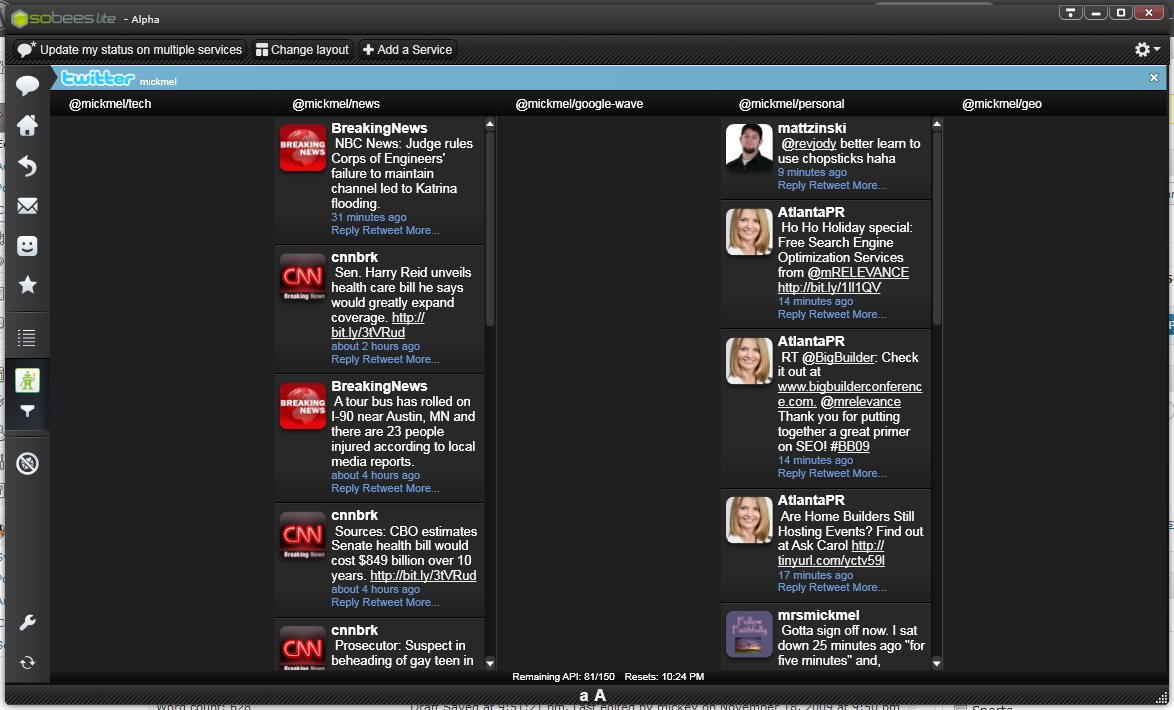Reply to the cnnbrk CBO estimates tweet
Viewport: 1174px width, 710px height.
(345, 602)
